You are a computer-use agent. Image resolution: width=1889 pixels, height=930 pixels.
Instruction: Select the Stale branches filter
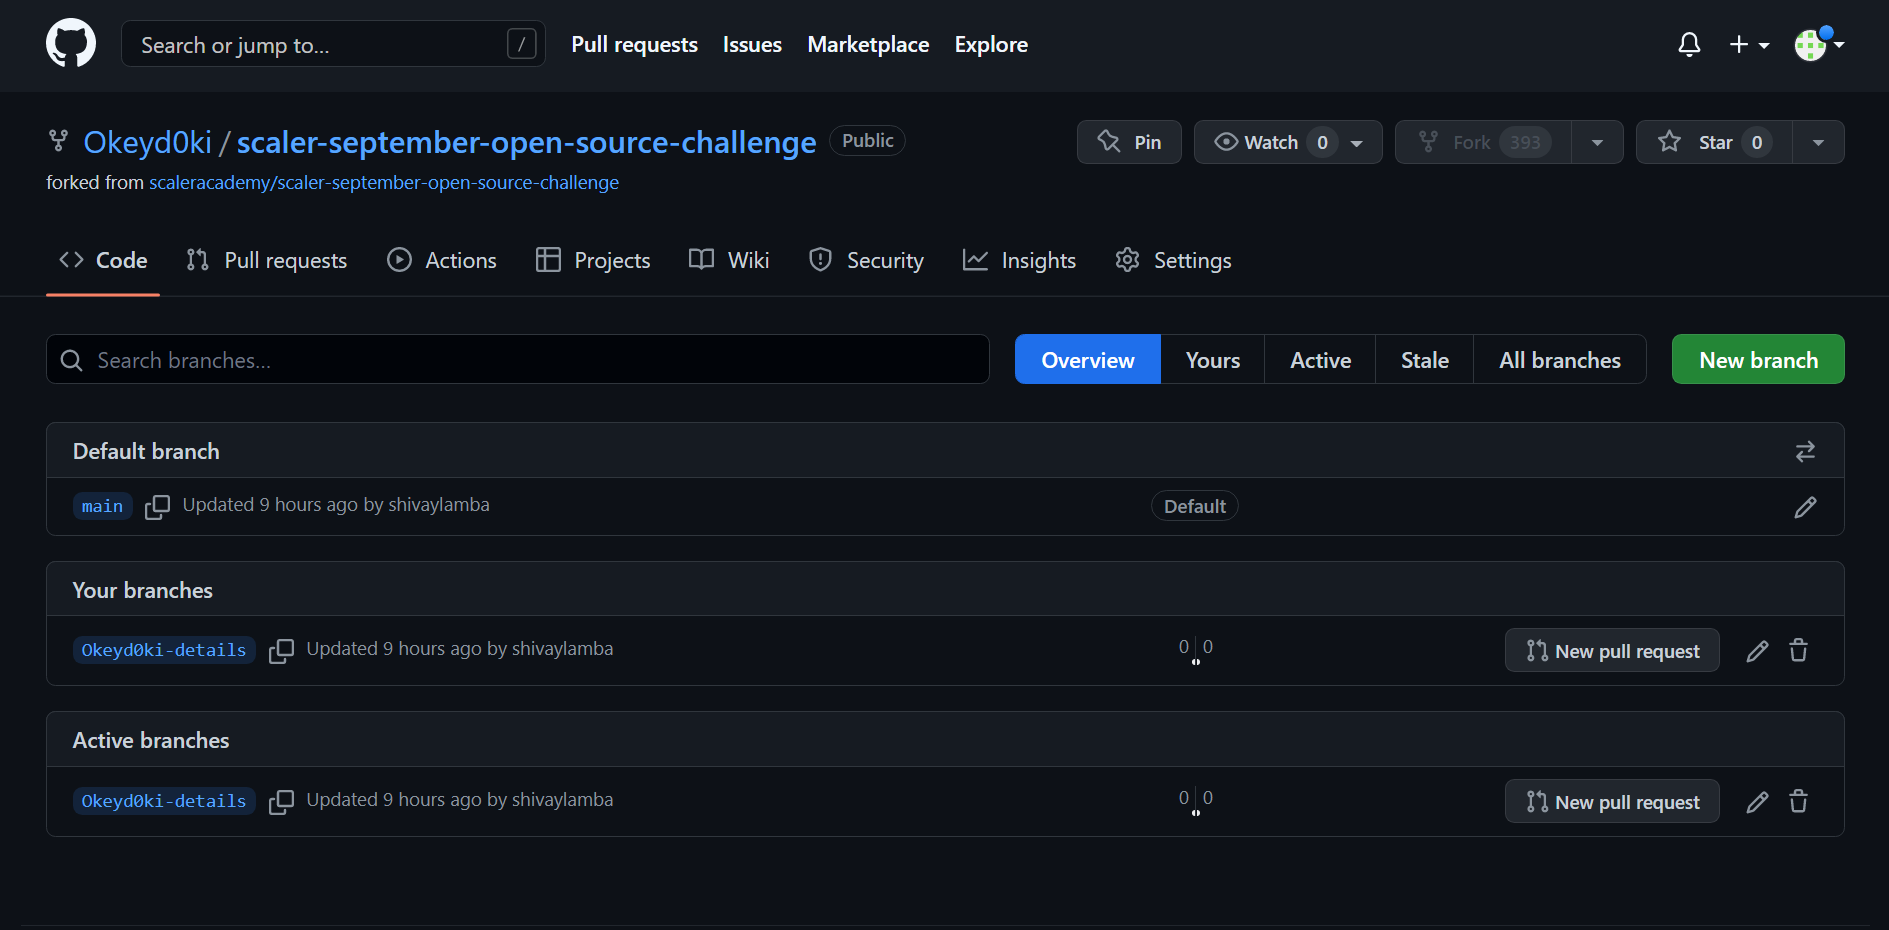pyautogui.click(x=1423, y=359)
